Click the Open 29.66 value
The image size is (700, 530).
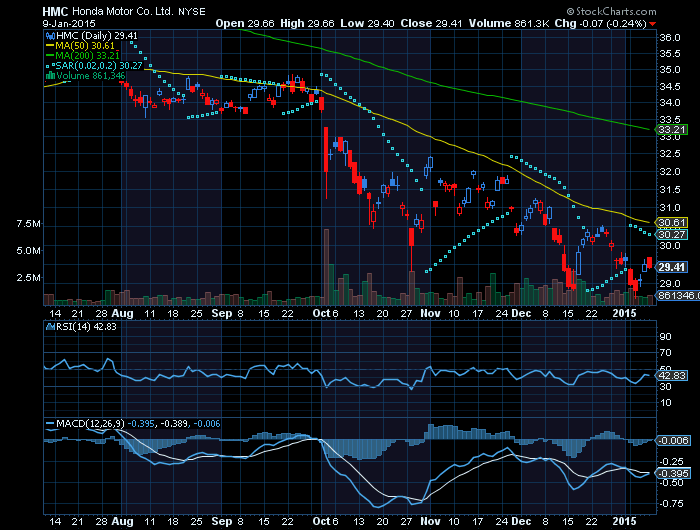point(245,23)
